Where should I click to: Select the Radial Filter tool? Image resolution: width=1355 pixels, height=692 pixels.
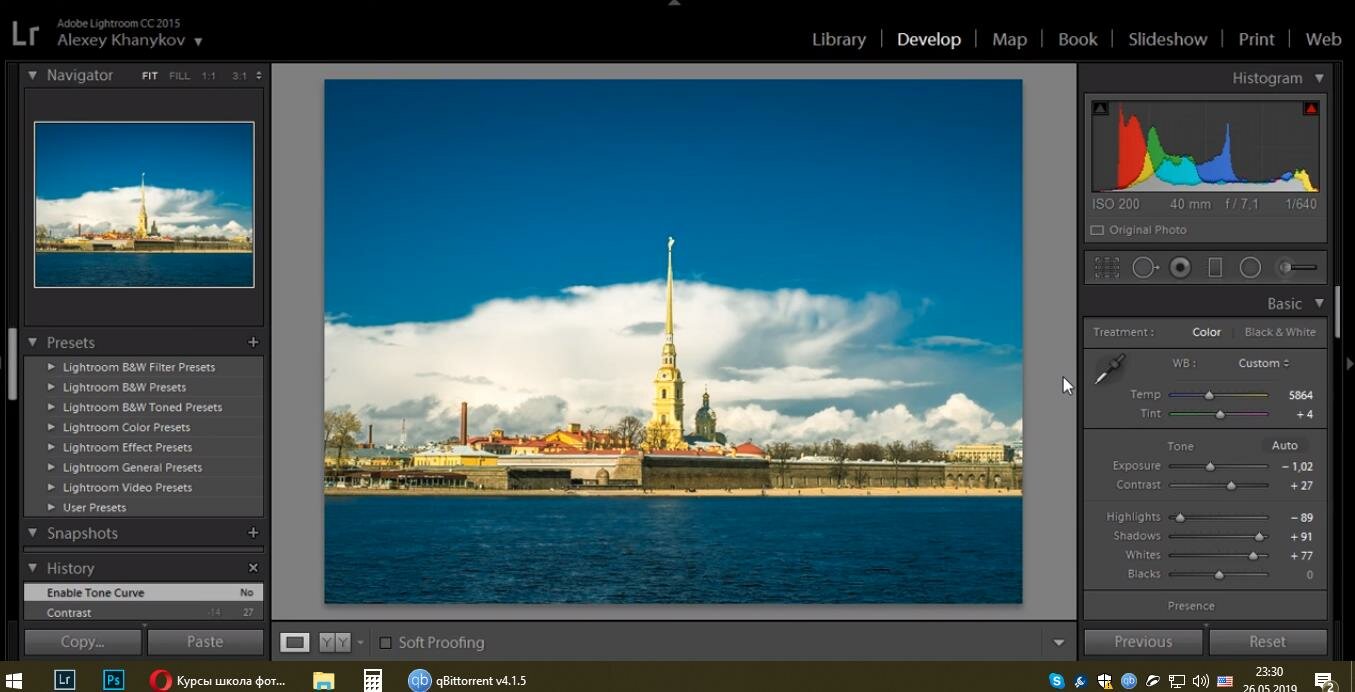pyautogui.click(x=1250, y=267)
